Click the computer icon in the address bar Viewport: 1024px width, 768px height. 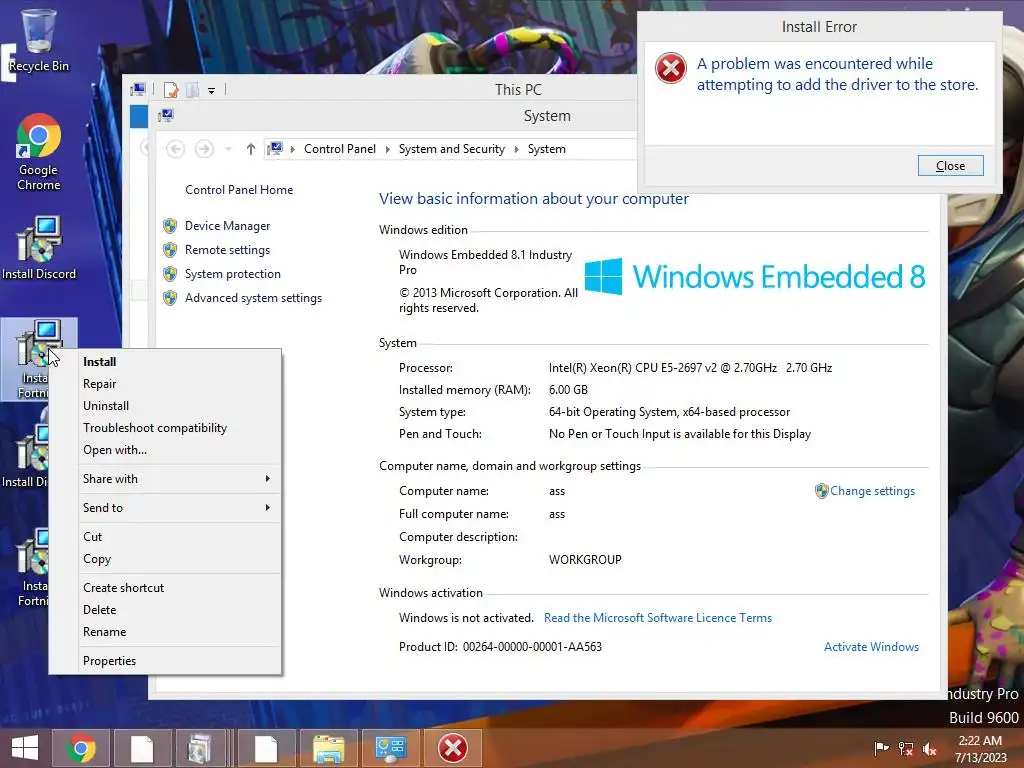click(275, 148)
